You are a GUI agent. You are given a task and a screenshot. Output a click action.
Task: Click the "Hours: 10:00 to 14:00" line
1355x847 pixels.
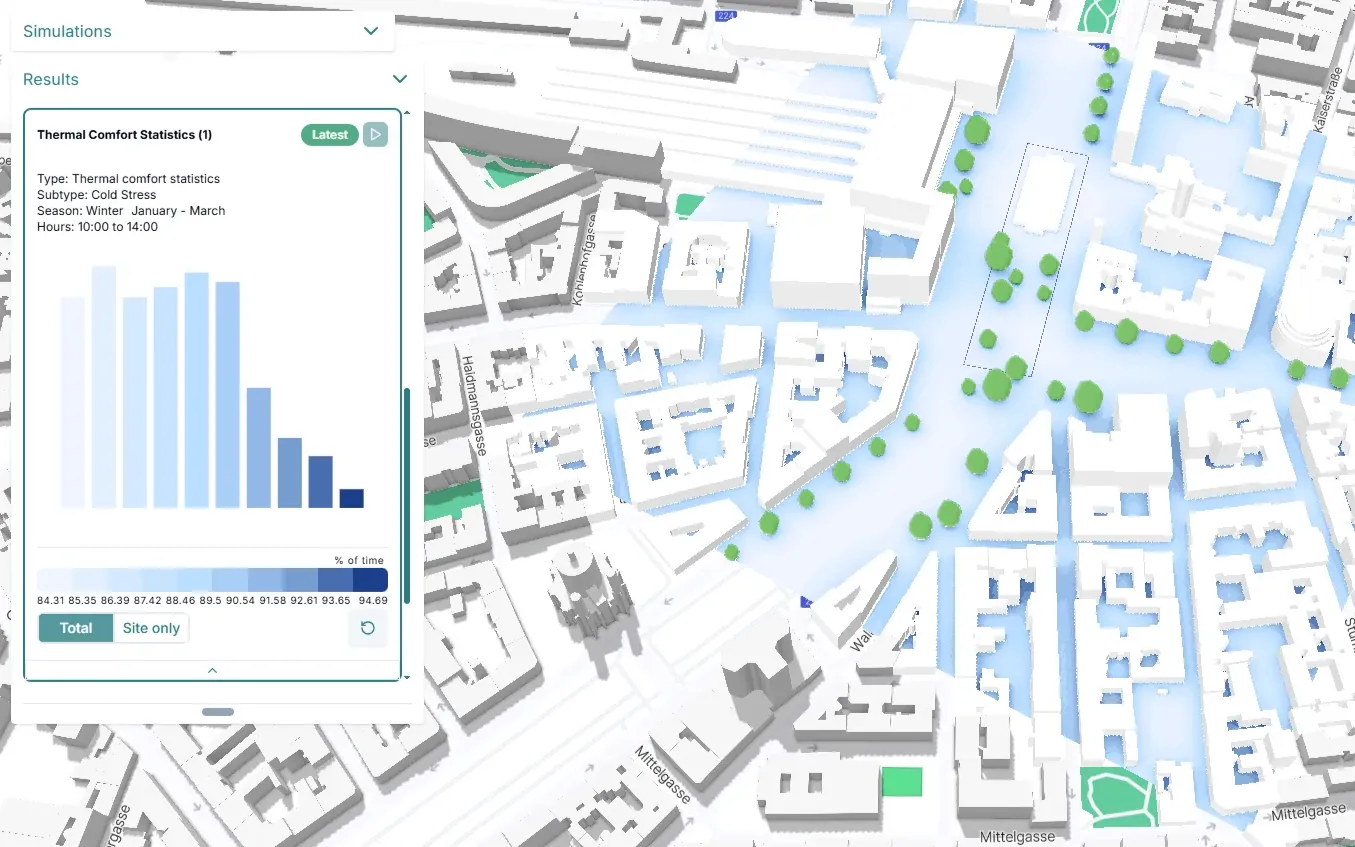[x=97, y=227]
